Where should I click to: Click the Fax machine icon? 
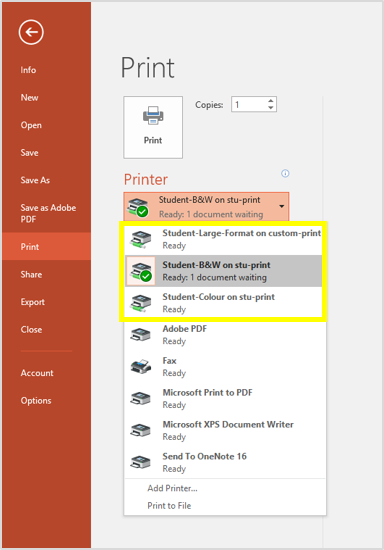pyautogui.click(x=141, y=367)
